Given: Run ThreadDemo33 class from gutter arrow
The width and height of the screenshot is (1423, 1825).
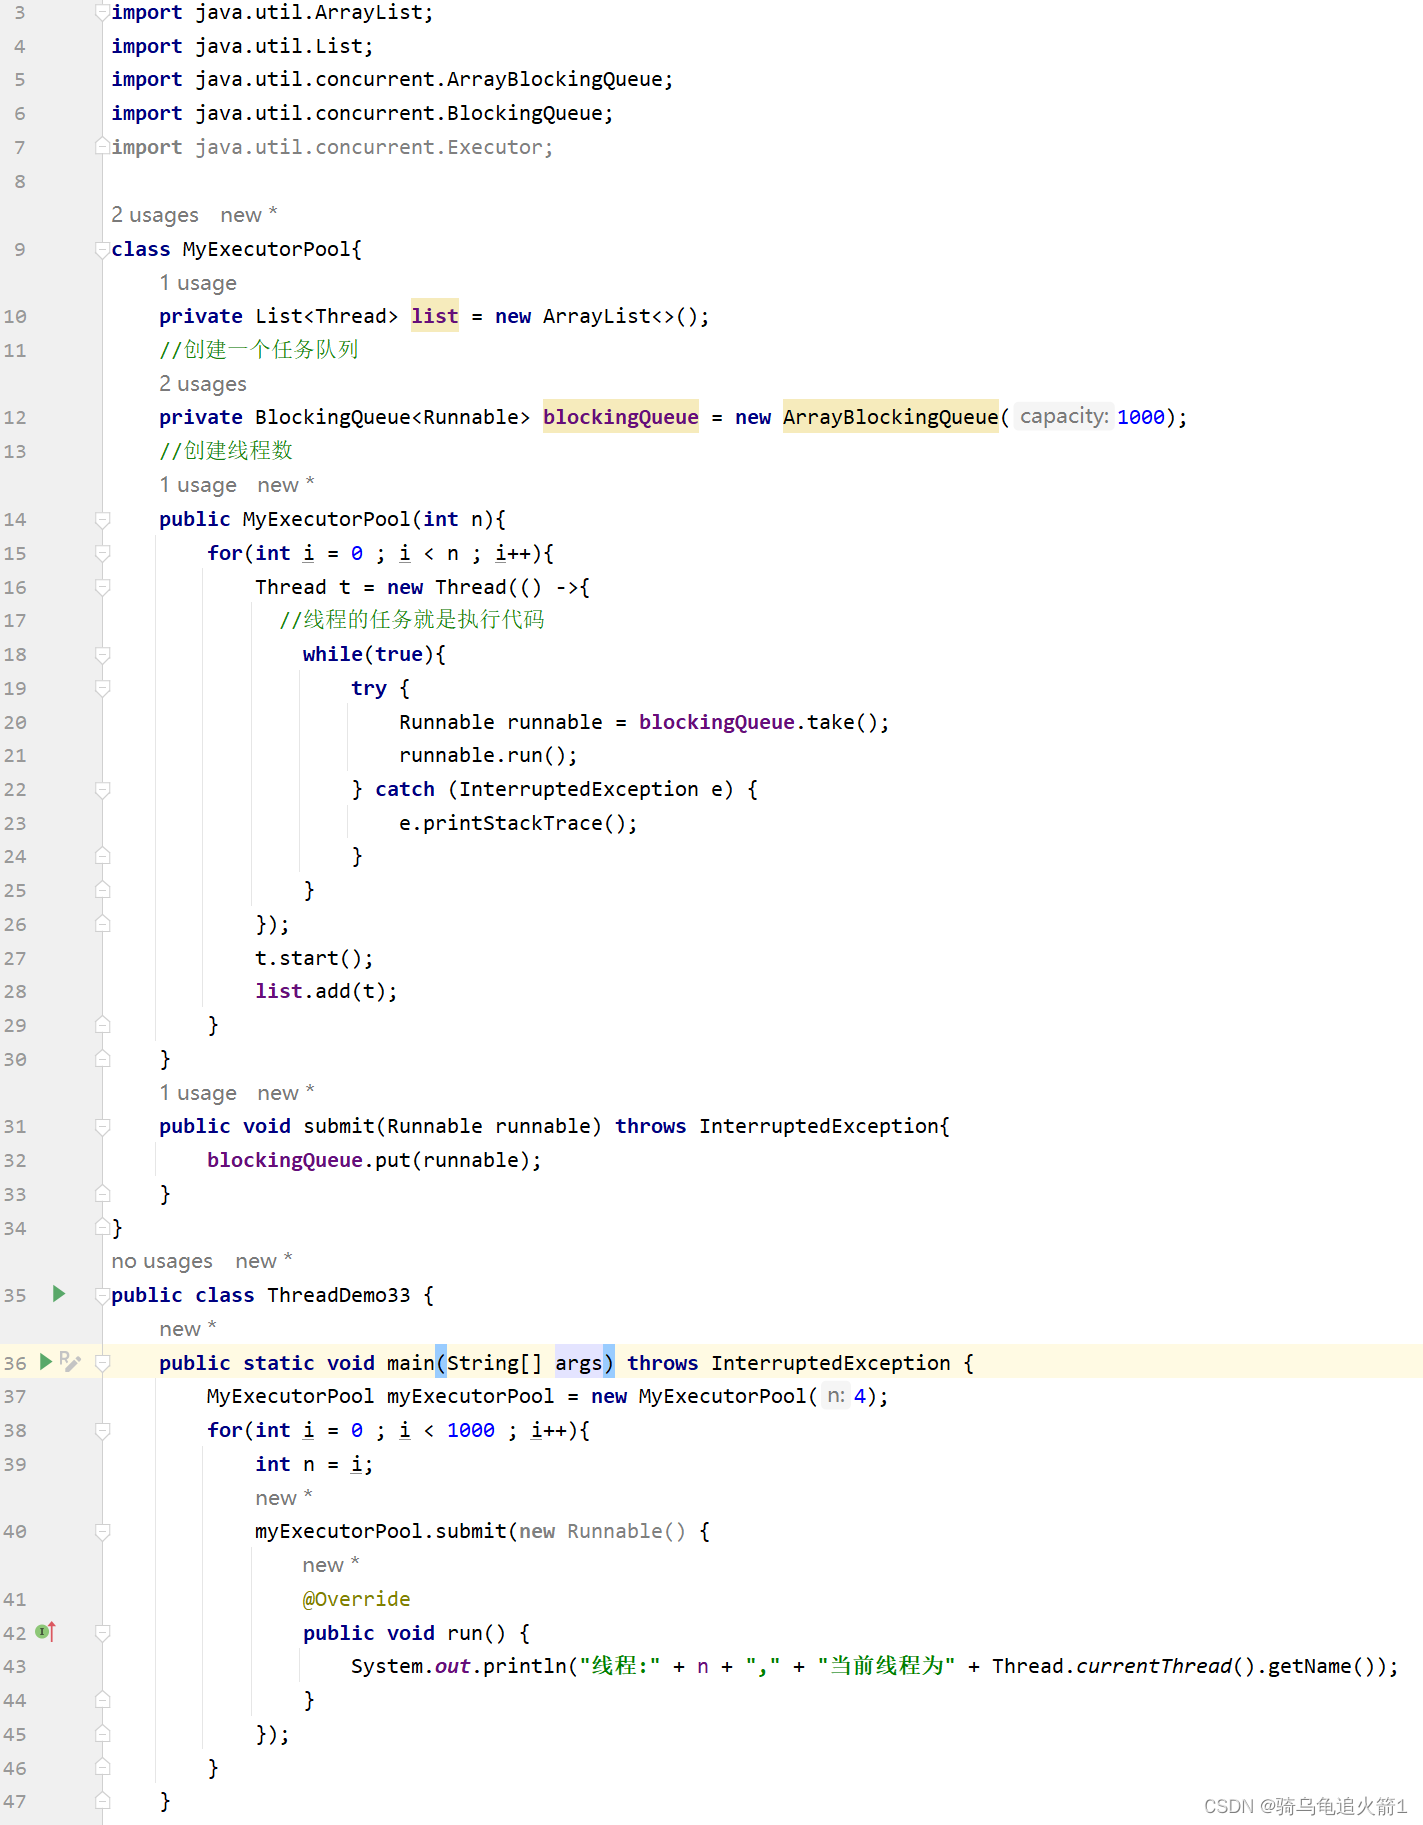Looking at the screenshot, I should tap(59, 1294).
